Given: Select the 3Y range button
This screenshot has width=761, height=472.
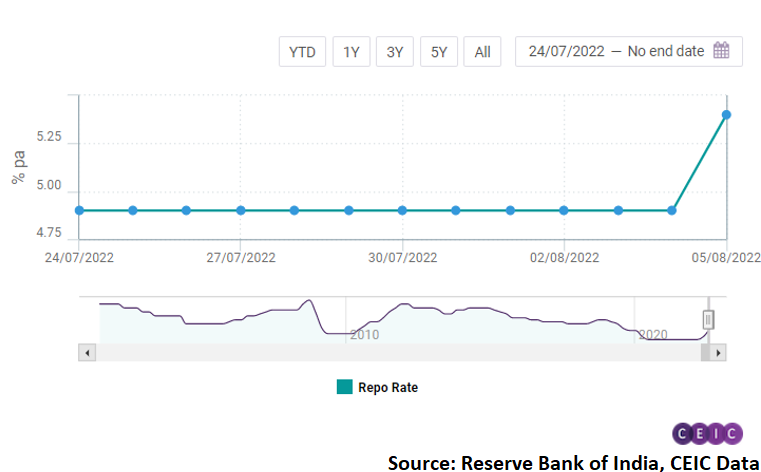Looking at the screenshot, I should [395, 51].
